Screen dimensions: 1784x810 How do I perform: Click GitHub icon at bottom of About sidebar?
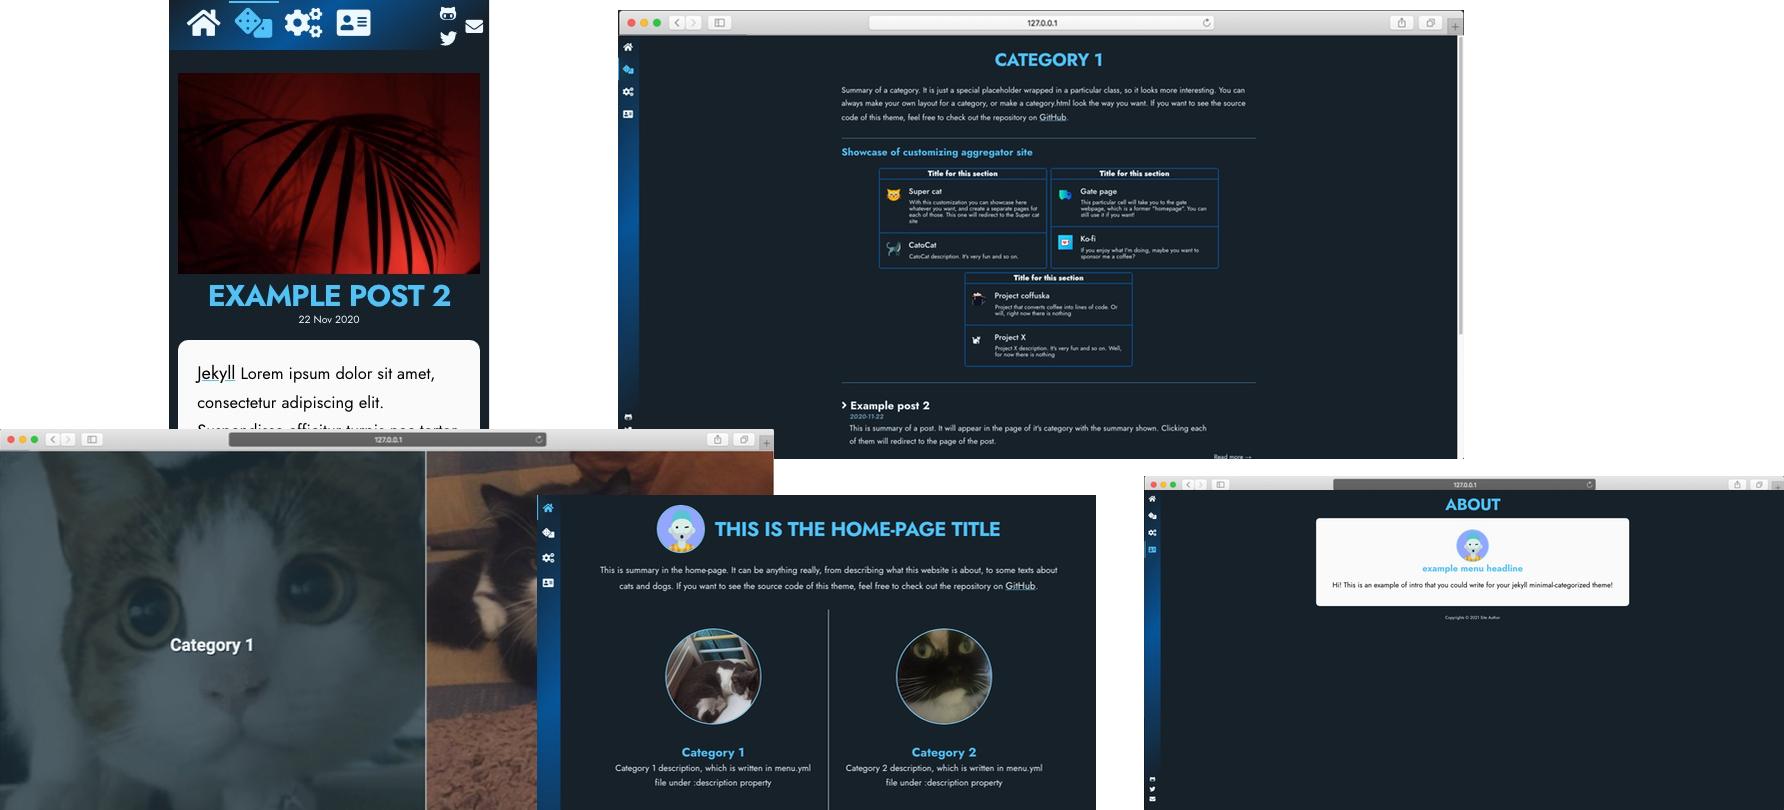point(1152,779)
